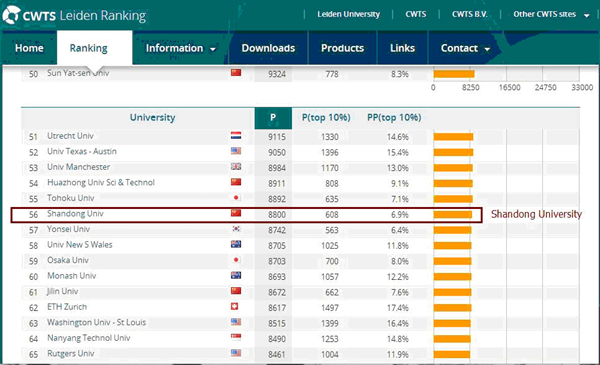Click the CWTS Leiden Ranking logo icon
Viewport: 600px width, 365px height.
[11, 15]
